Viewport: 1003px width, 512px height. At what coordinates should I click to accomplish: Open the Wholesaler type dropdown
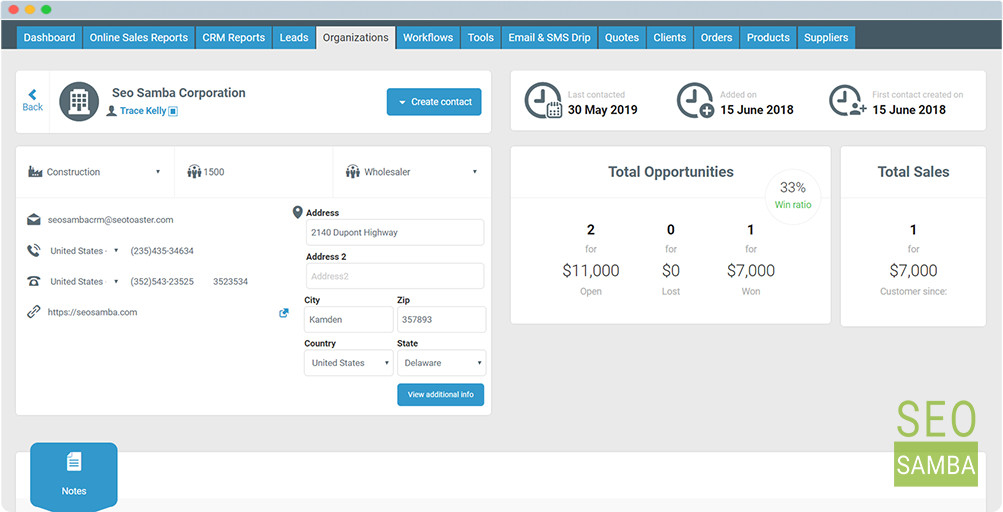click(x=412, y=172)
